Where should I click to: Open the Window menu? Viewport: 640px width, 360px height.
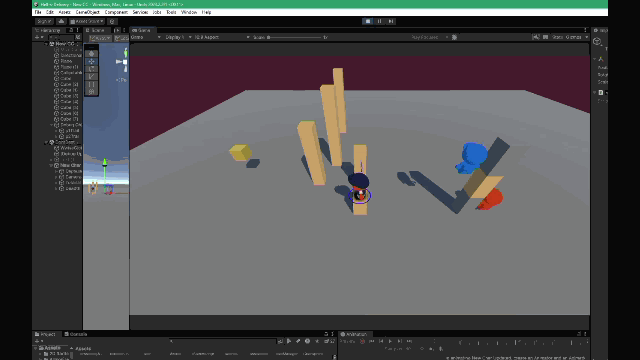coord(189,12)
